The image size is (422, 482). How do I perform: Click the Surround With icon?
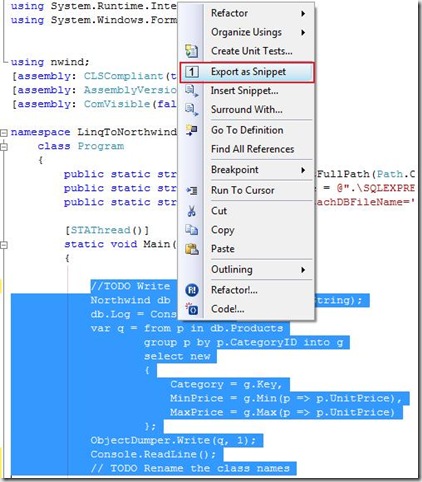[x=192, y=110]
